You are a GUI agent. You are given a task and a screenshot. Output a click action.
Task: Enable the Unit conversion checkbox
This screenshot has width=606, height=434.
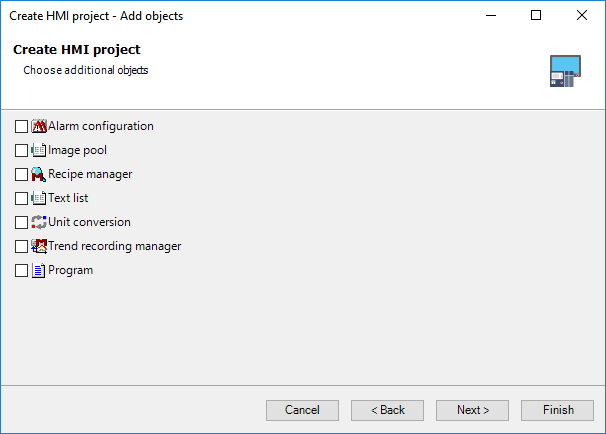21,222
